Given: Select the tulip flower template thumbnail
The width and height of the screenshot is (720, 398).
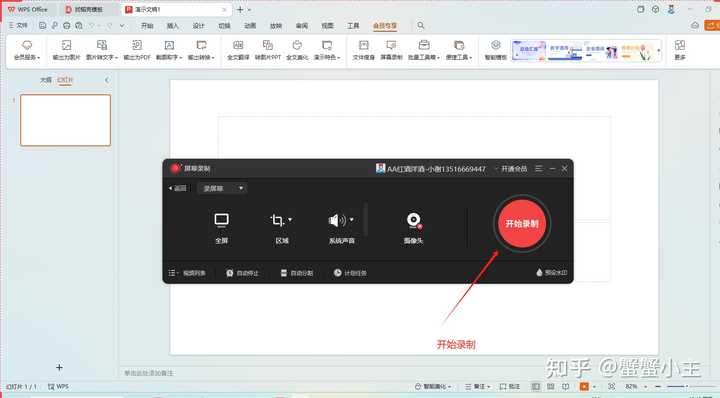Looking at the screenshot, I should pyautogui.click(x=638, y=50).
